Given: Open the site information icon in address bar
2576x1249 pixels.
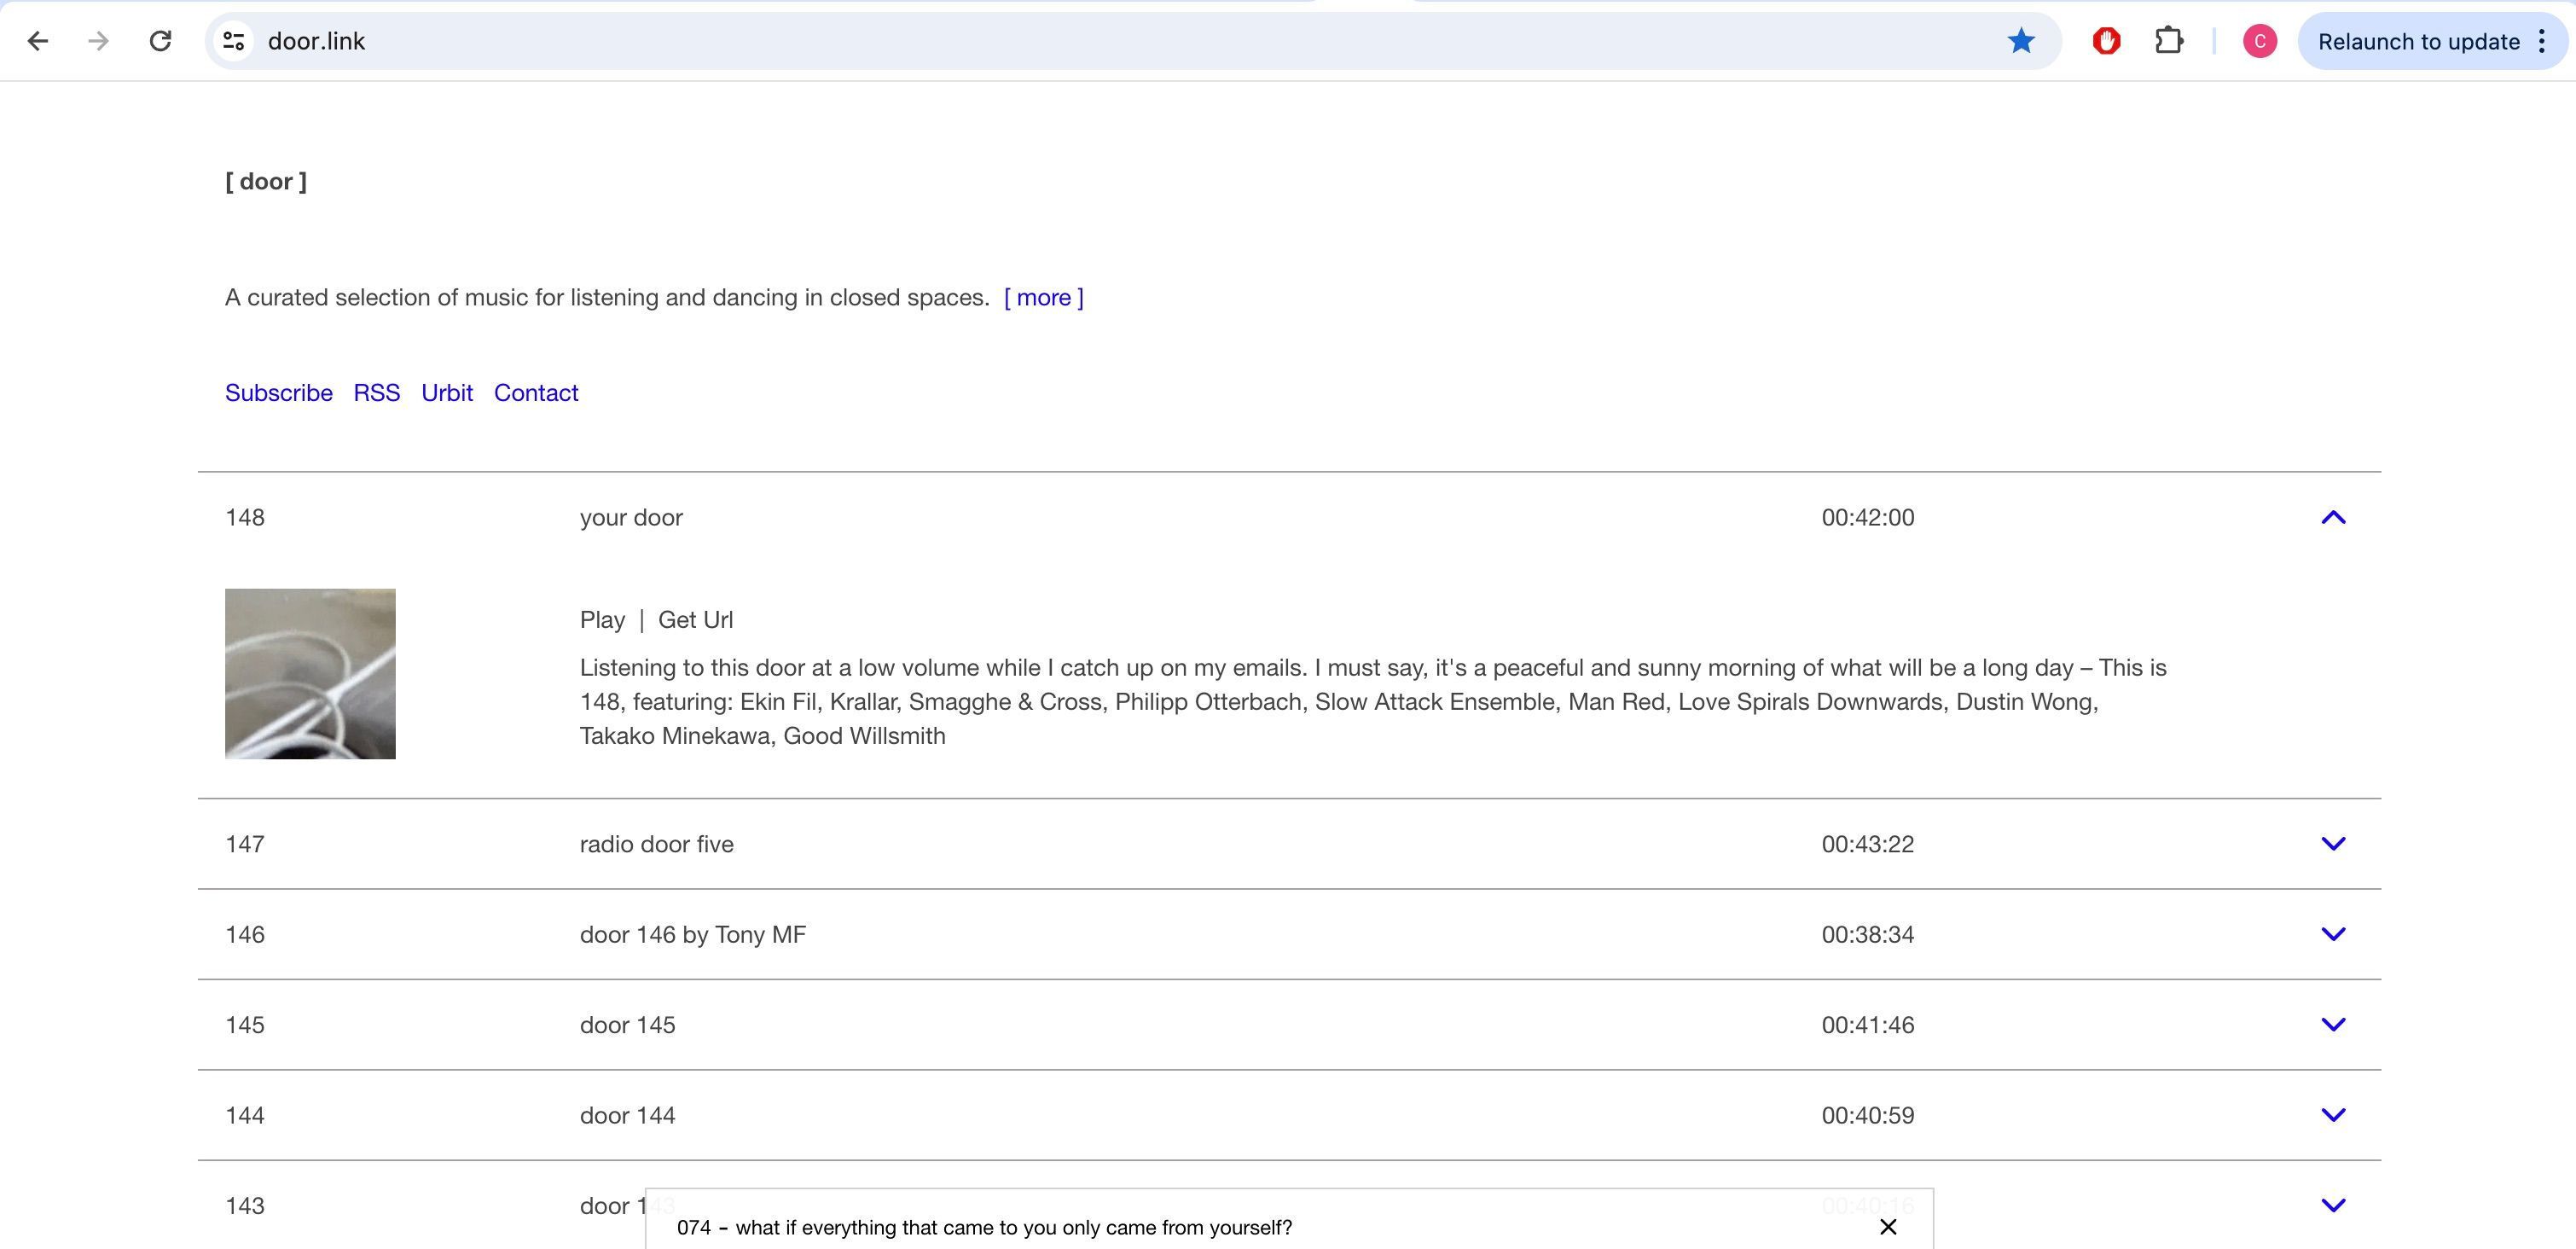Looking at the screenshot, I should click(234, 41).
